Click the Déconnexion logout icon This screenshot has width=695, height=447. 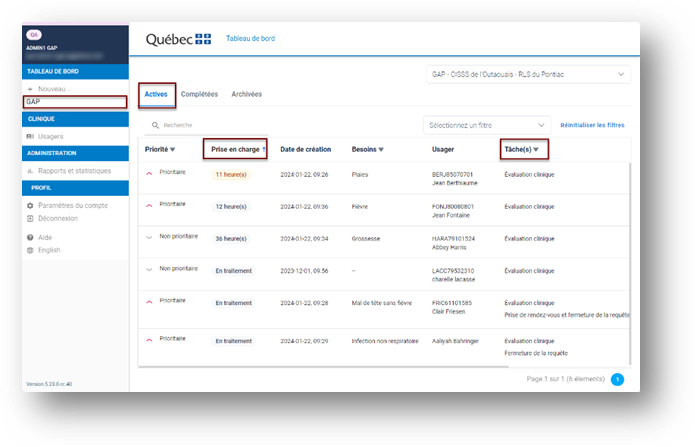tap(30, 219)
